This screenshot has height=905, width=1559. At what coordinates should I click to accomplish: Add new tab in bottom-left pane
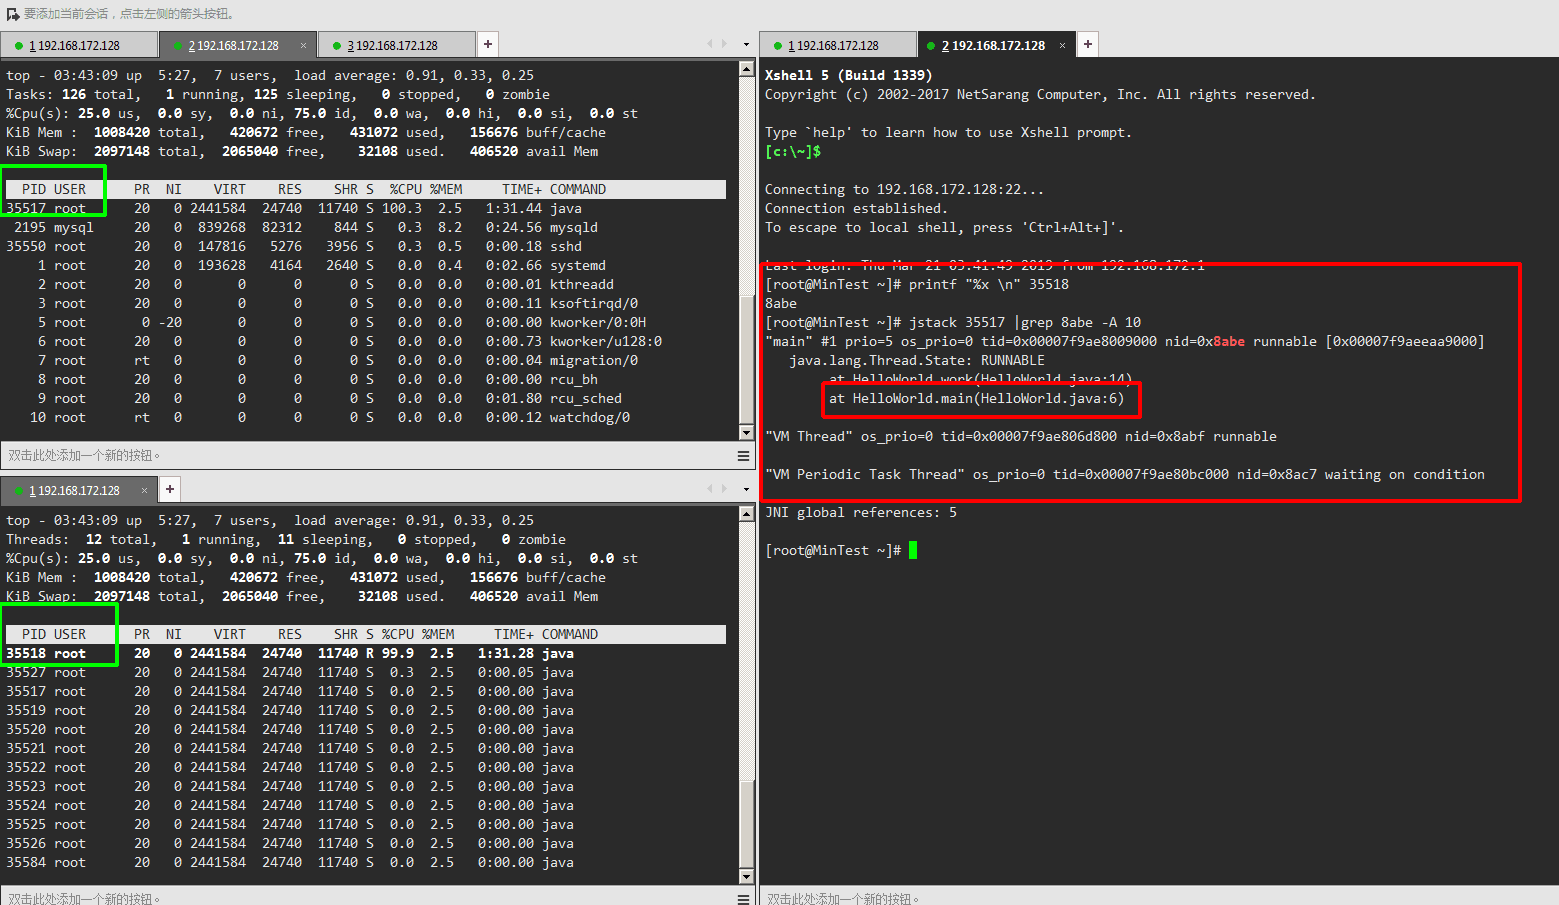point(170,489)
